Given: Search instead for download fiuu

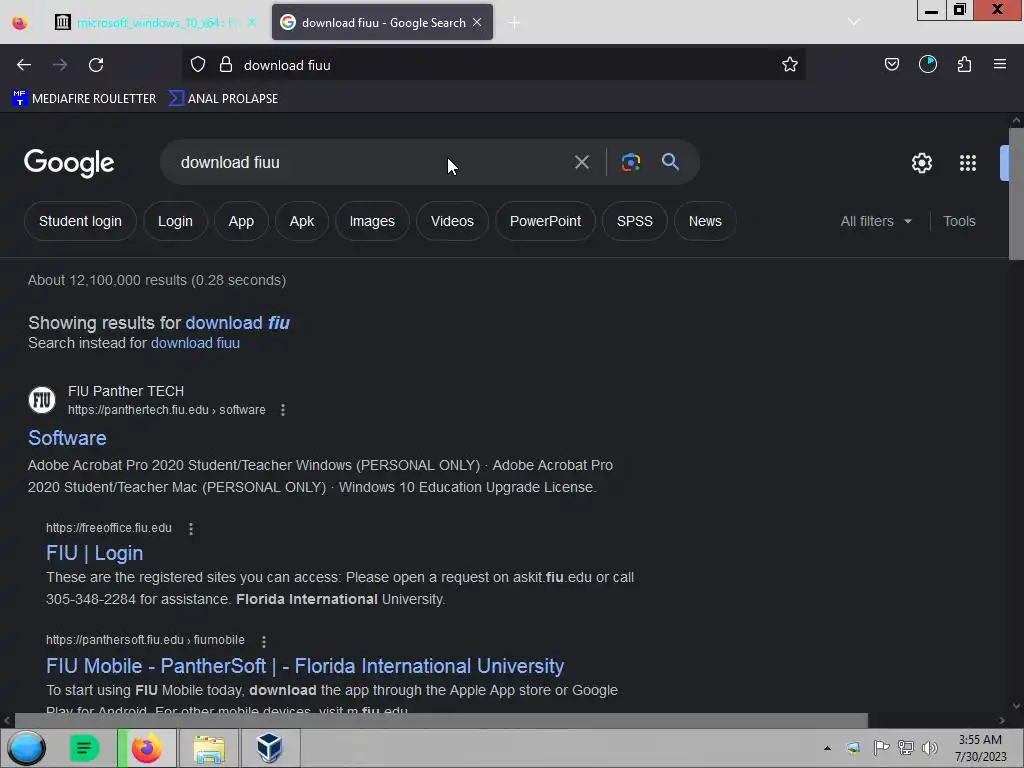Looking at the screenshot, I should [x=195, y=343].
